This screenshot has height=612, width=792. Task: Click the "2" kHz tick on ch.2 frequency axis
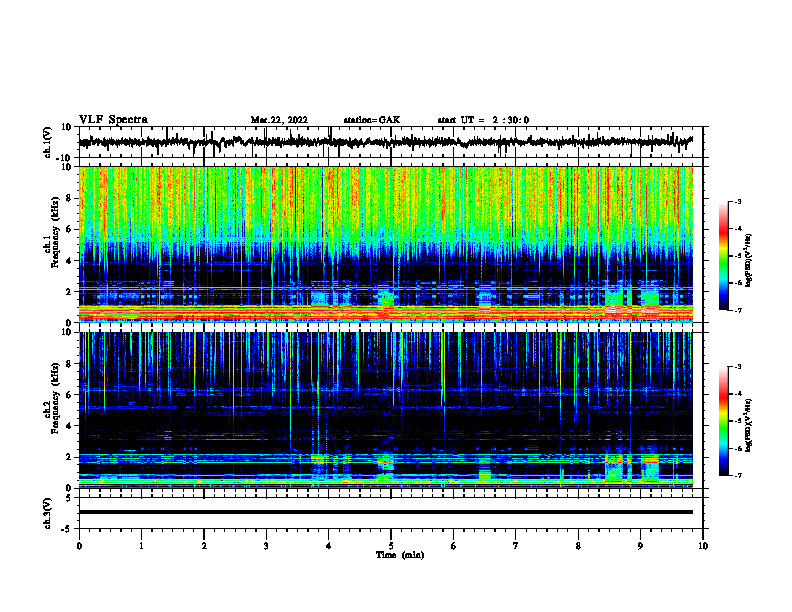69,457
